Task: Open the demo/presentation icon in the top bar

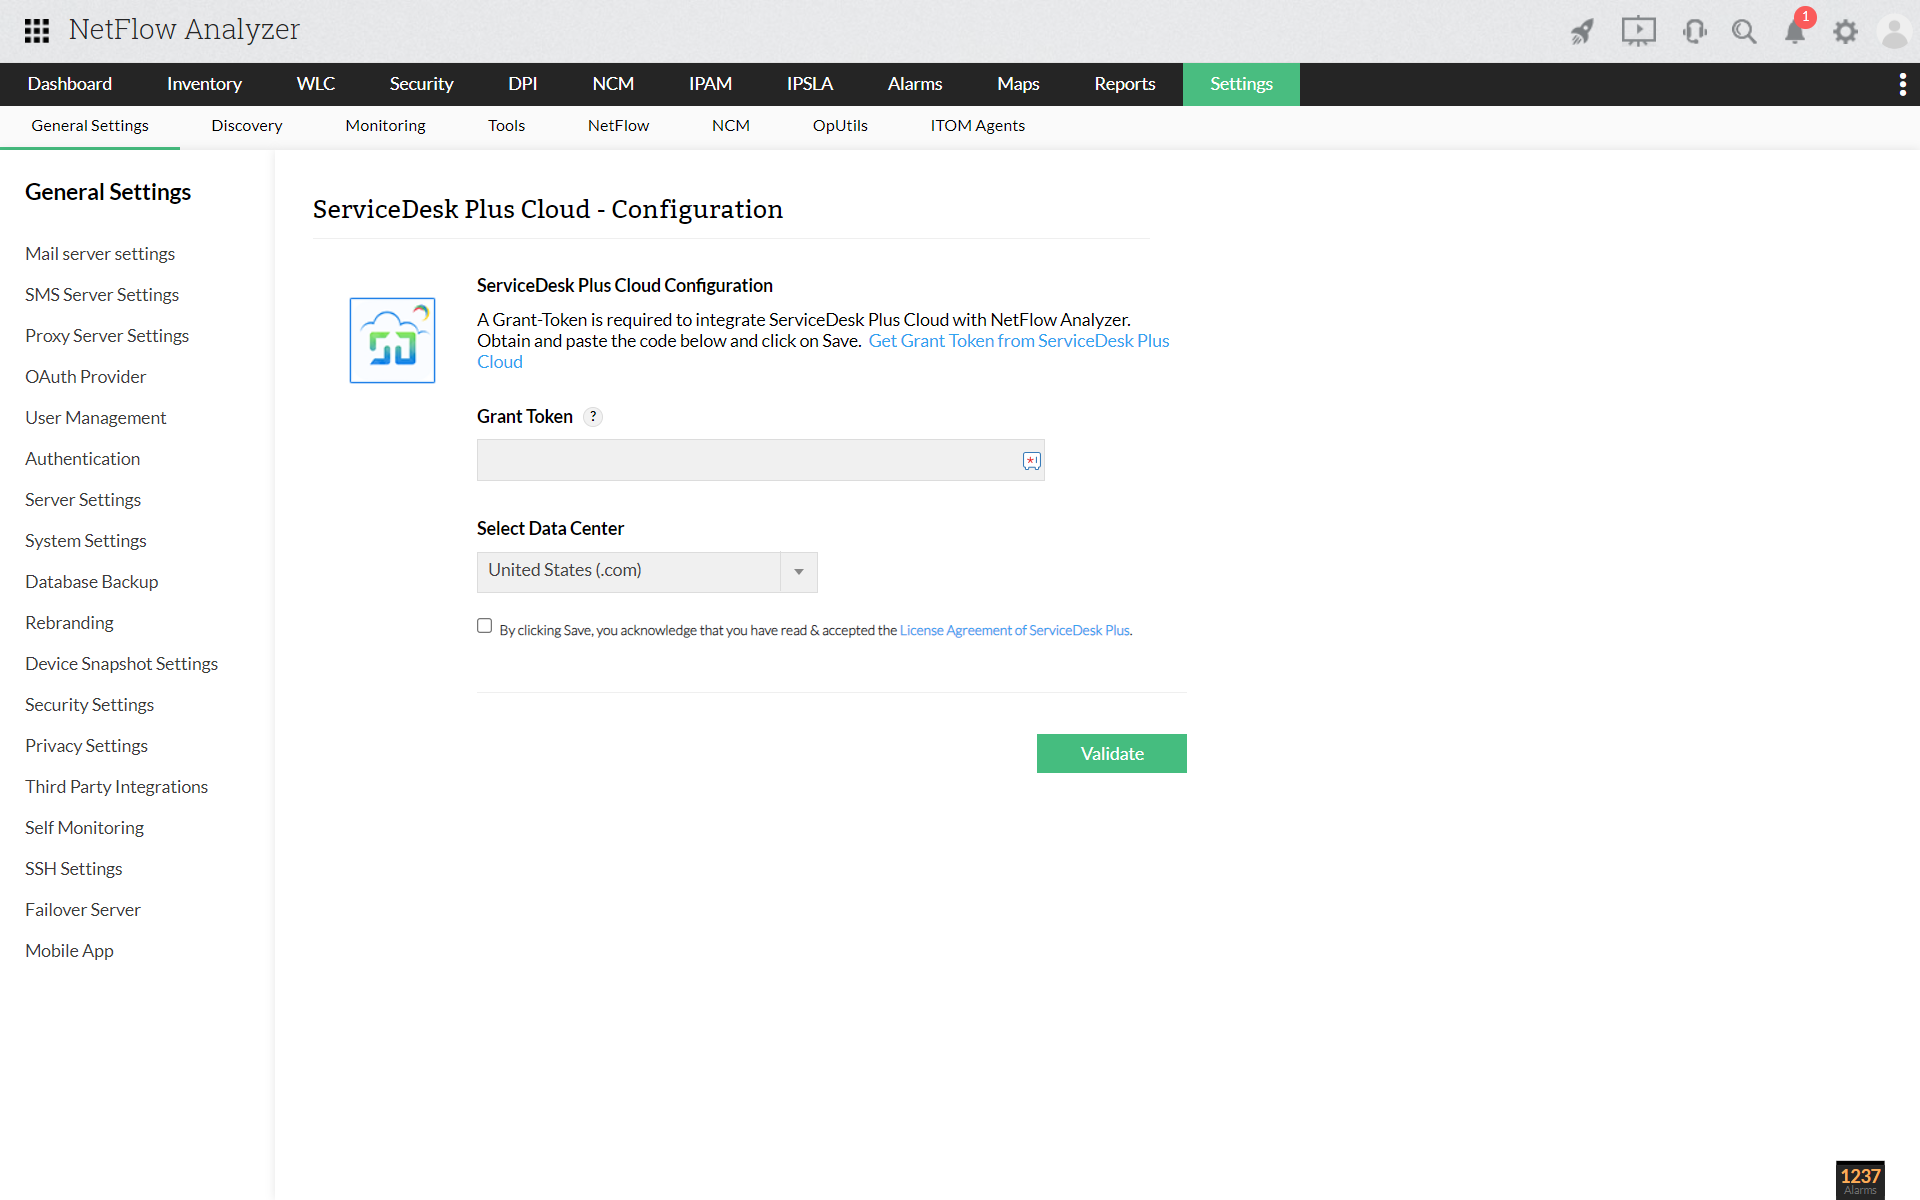Action: click(x=1639, y=31)
